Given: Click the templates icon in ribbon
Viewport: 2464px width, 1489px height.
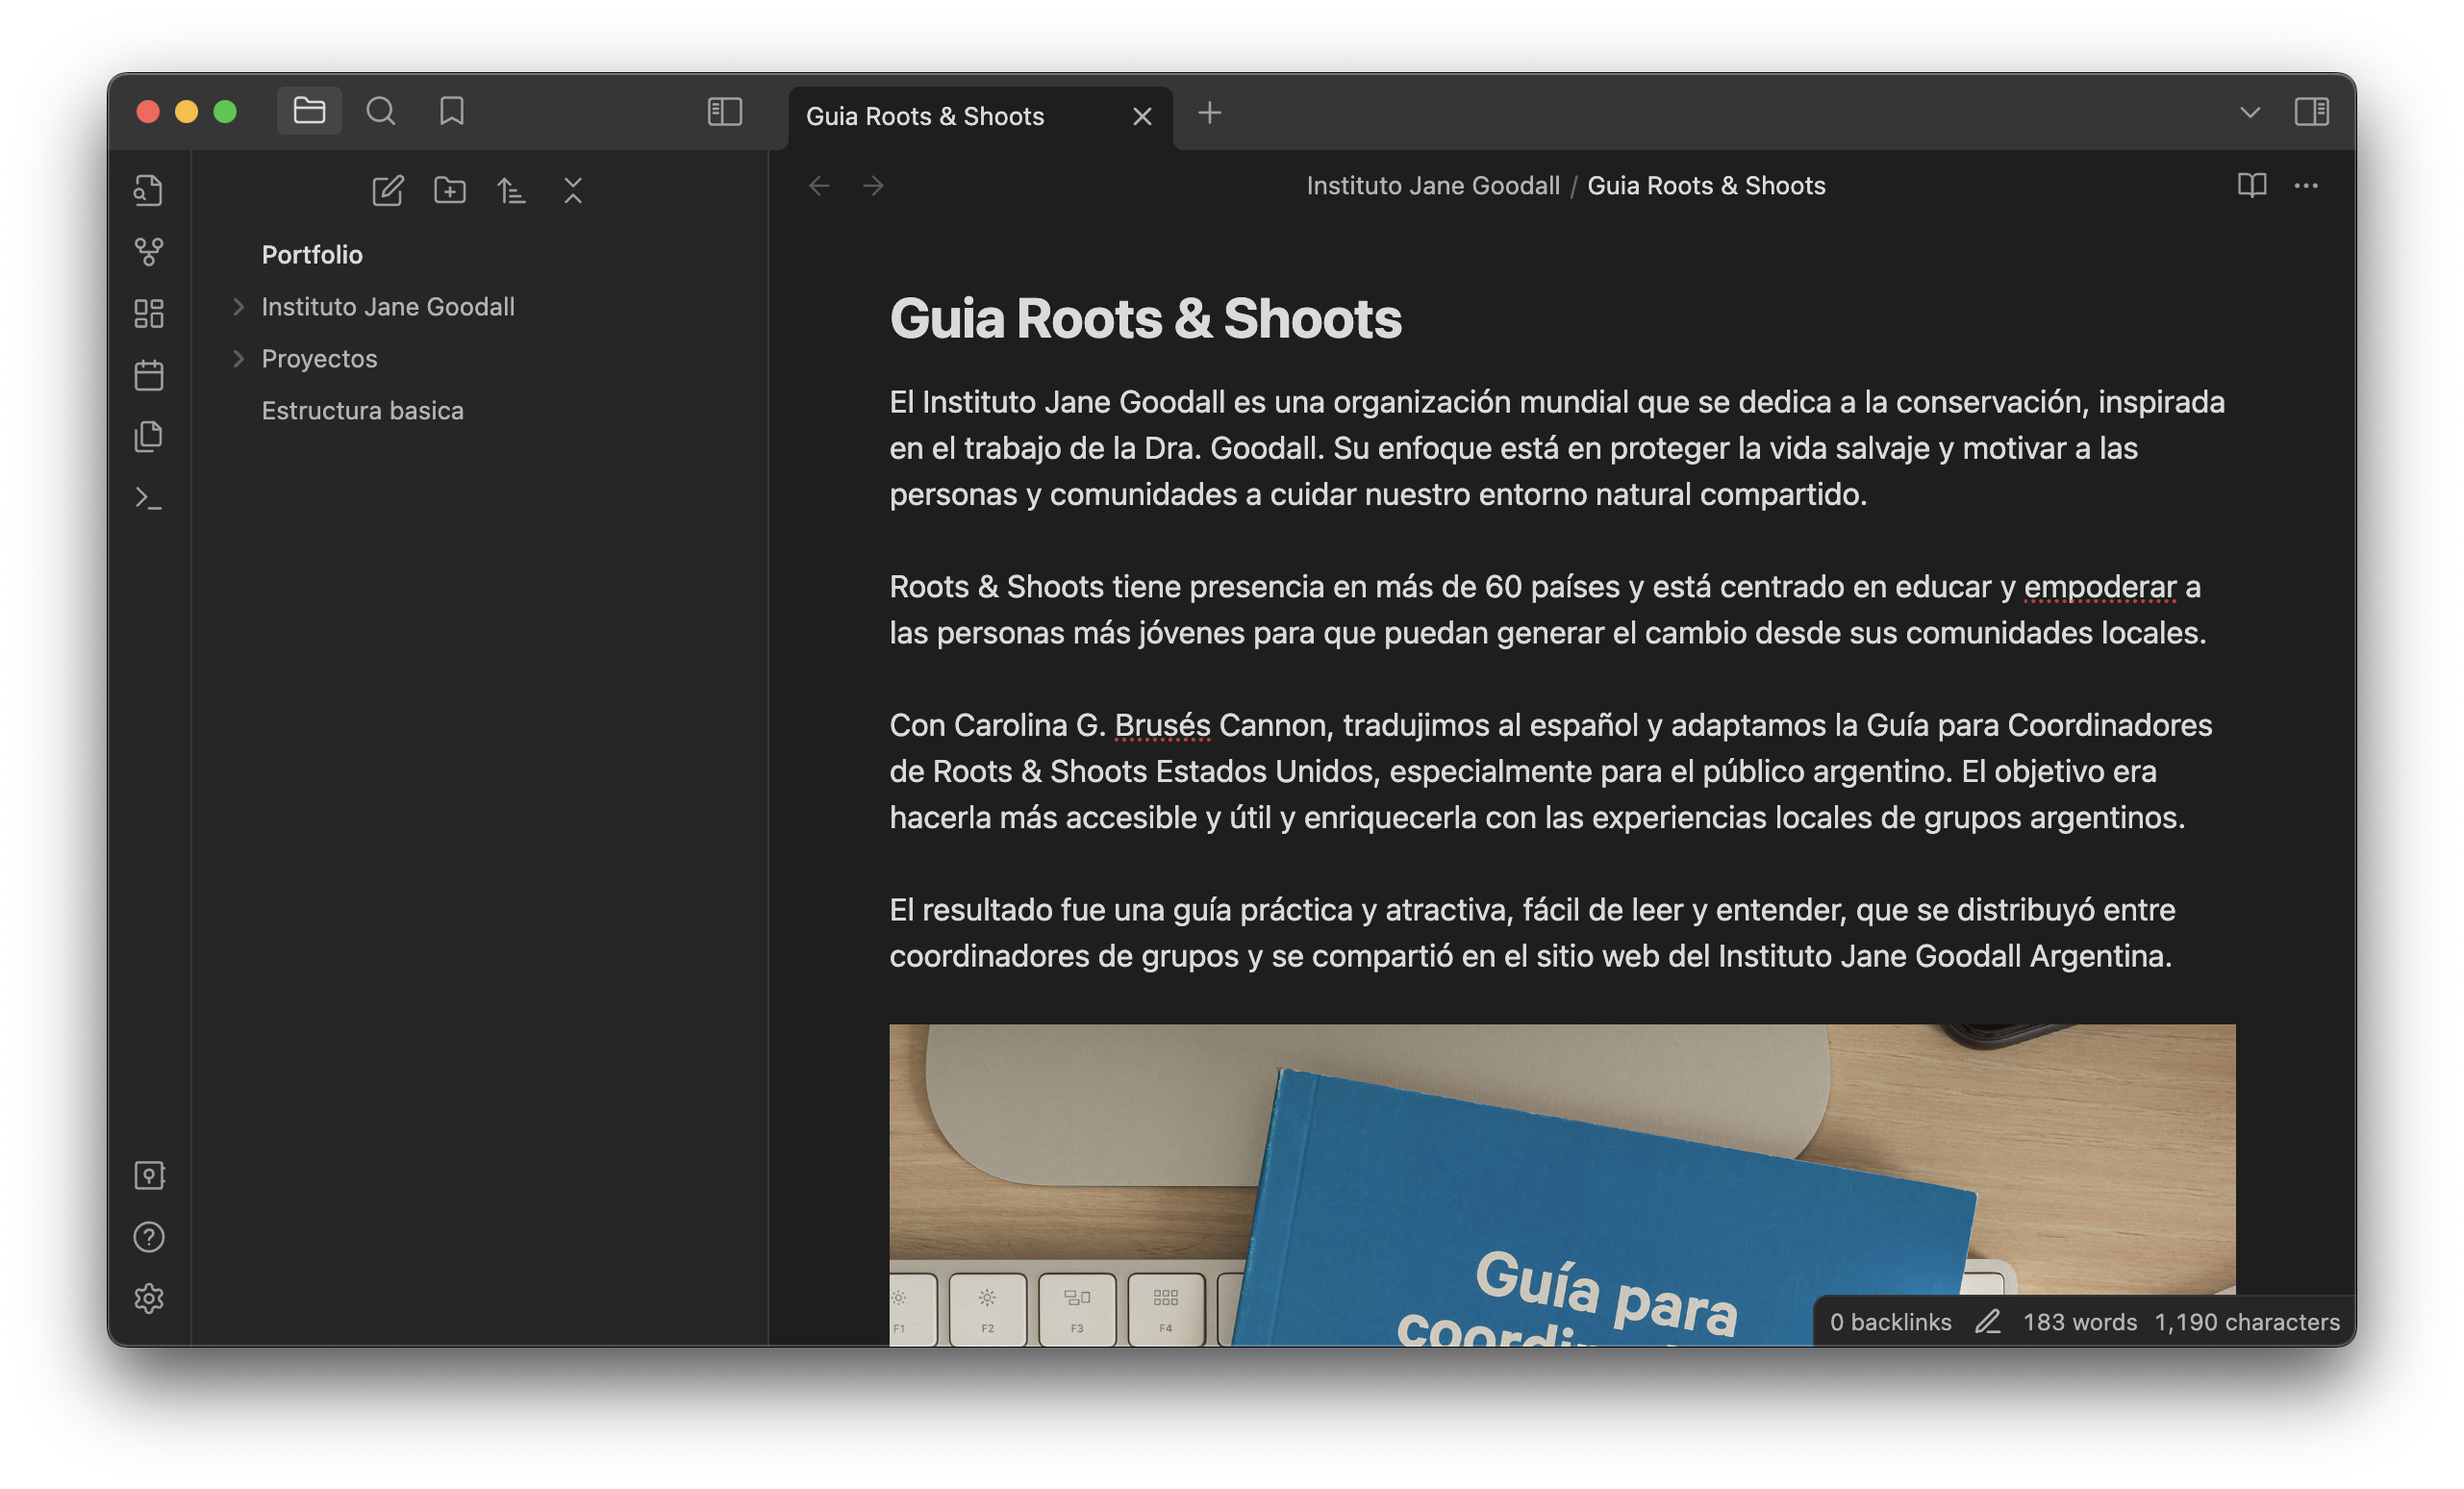Looking at the screenshot, I should pos(149,437).
